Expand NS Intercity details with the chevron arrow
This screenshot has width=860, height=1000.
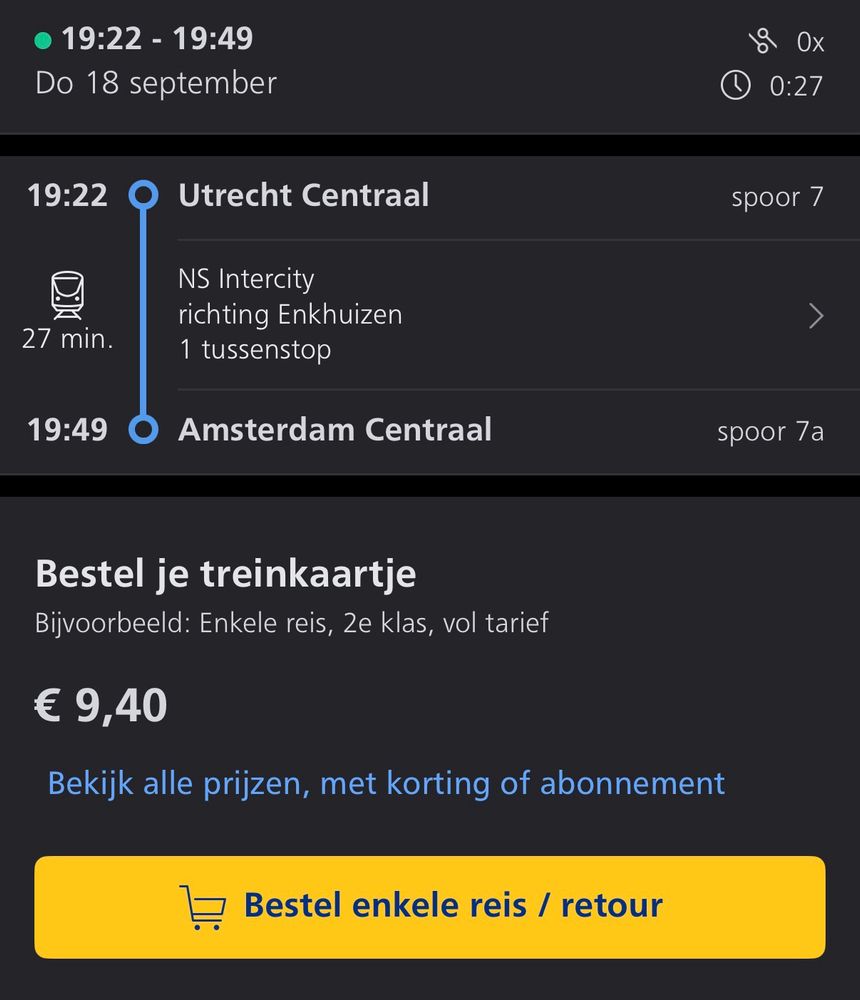(x=816, y=316)
